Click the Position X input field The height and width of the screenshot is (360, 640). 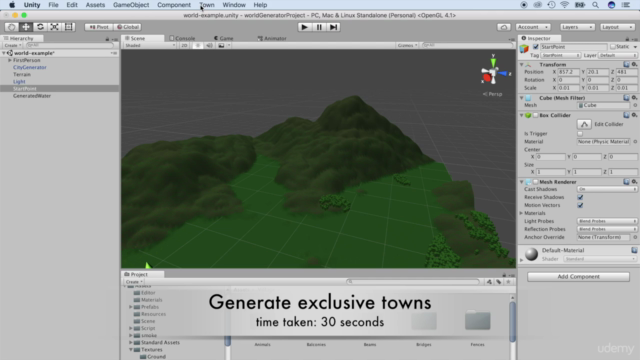click(x=569, y=72)
